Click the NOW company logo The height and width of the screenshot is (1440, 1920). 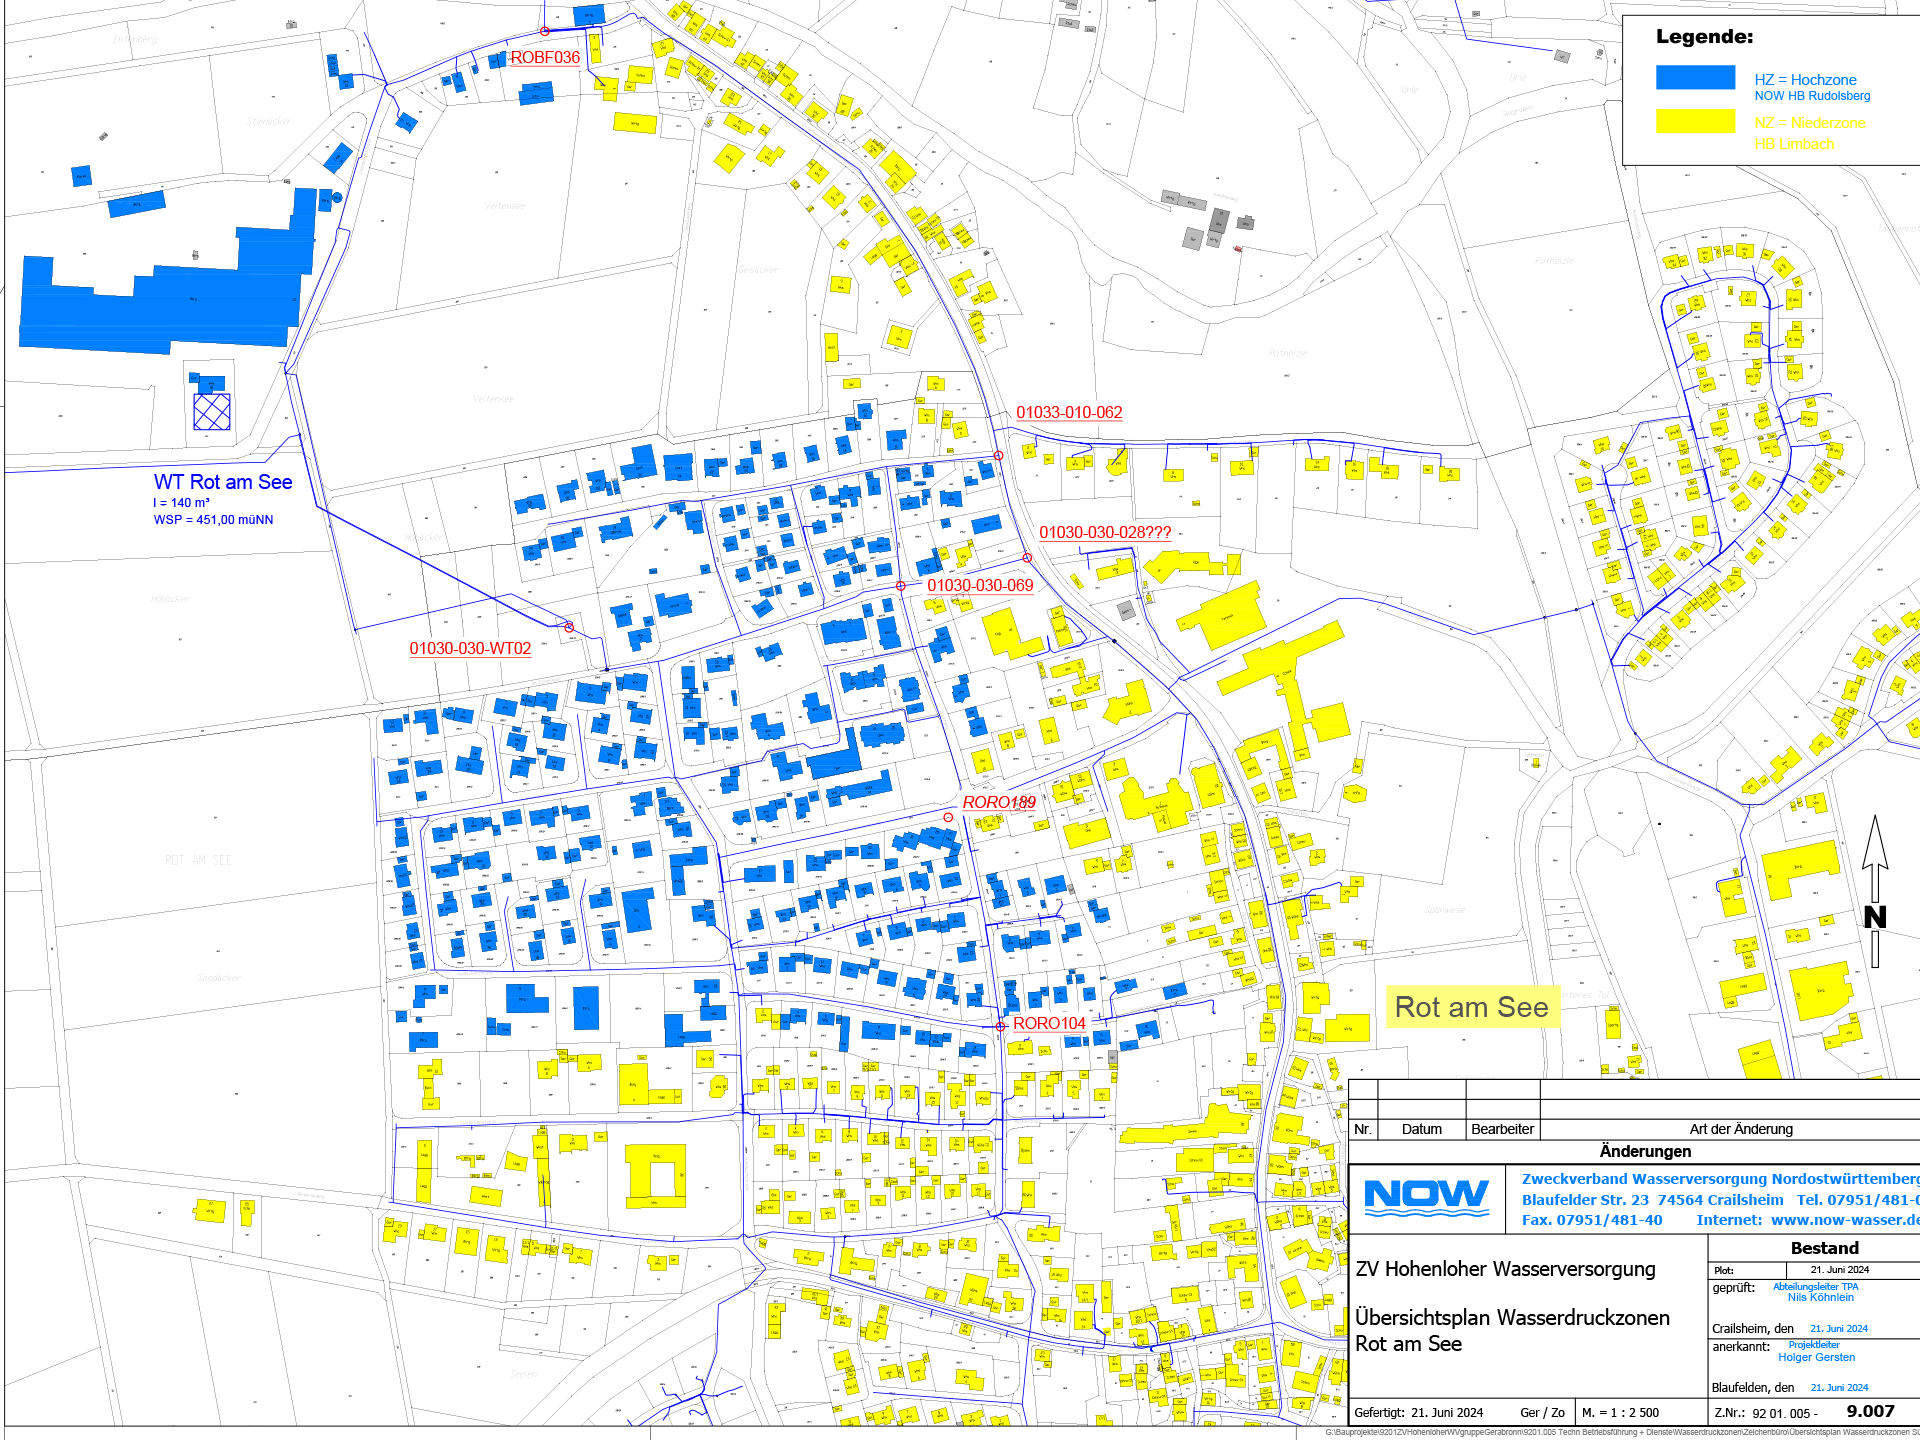coord(1426,1197)
